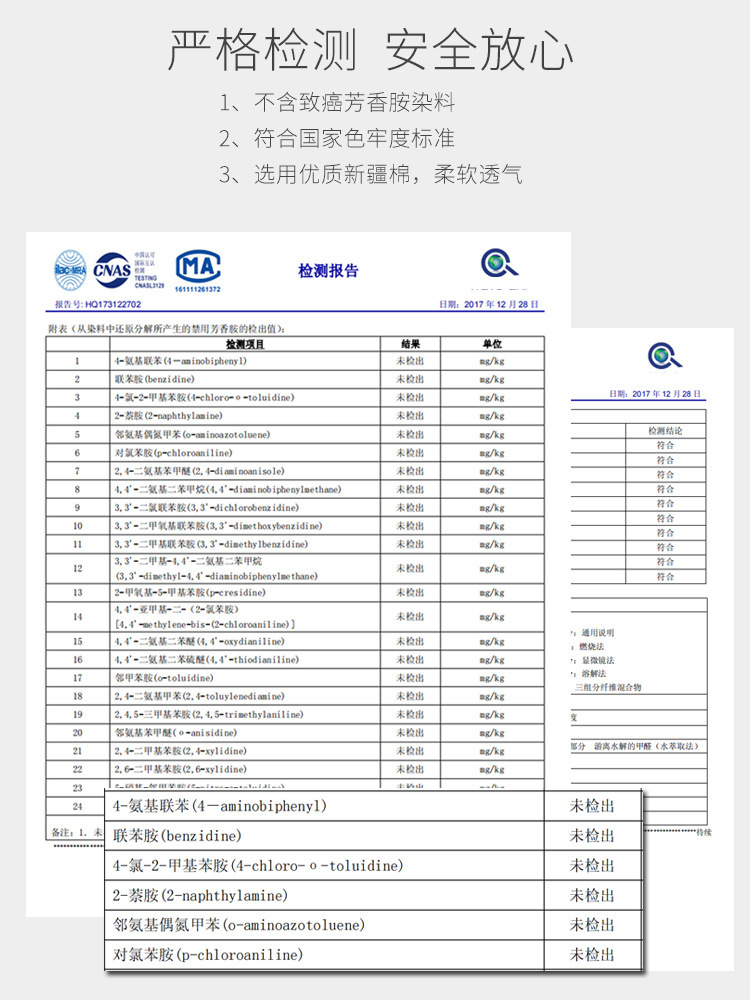
Task: Click 4-氯-2-甲基苯胺 in the enlarged strip
Action: click(x=258, y=865)
